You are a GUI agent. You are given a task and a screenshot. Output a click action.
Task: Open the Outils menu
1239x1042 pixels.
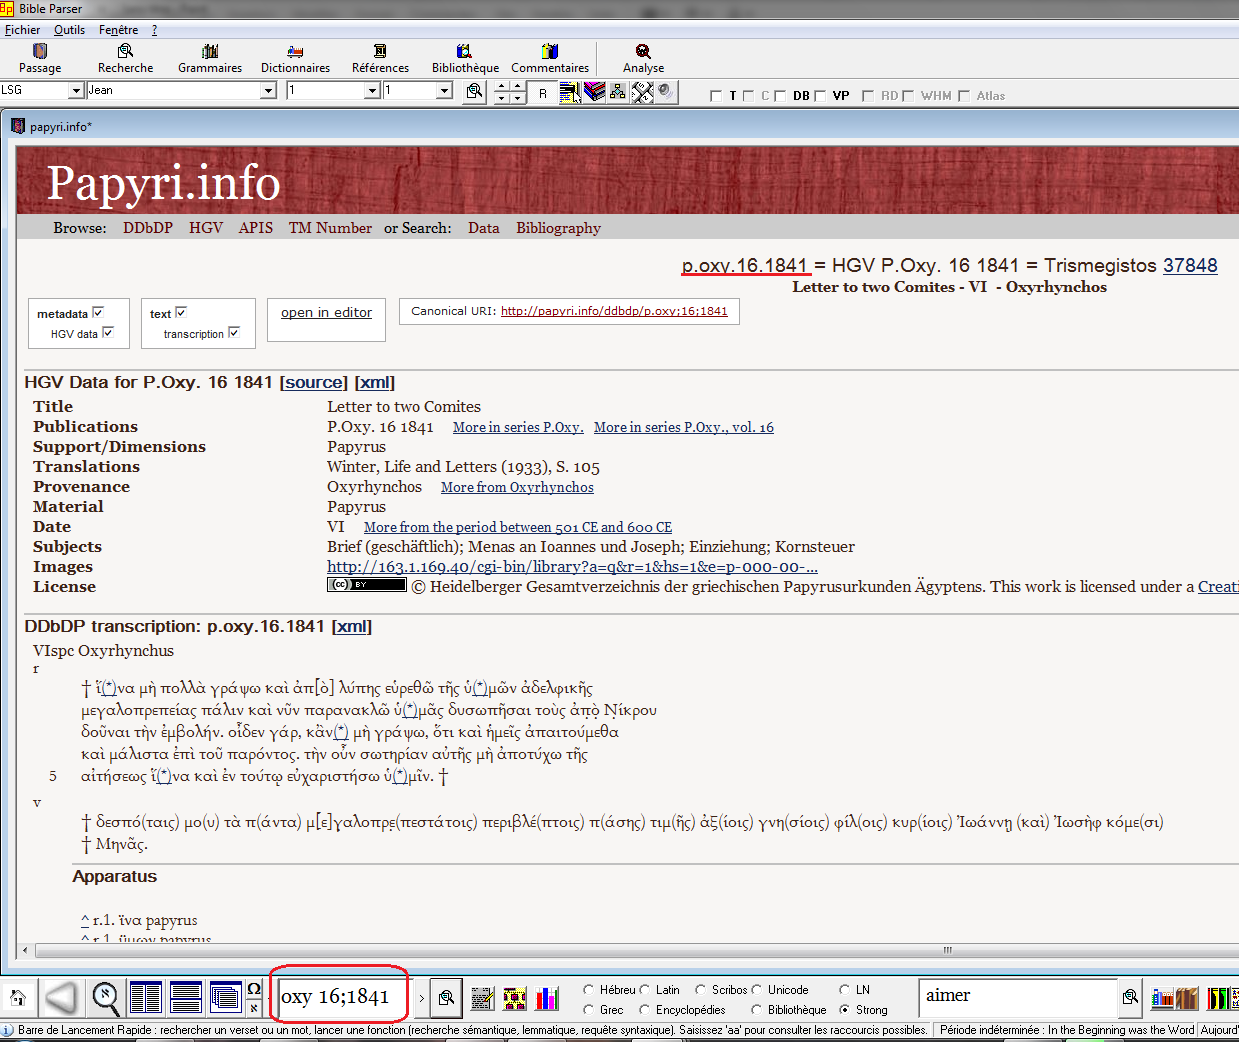coord(69,30)
